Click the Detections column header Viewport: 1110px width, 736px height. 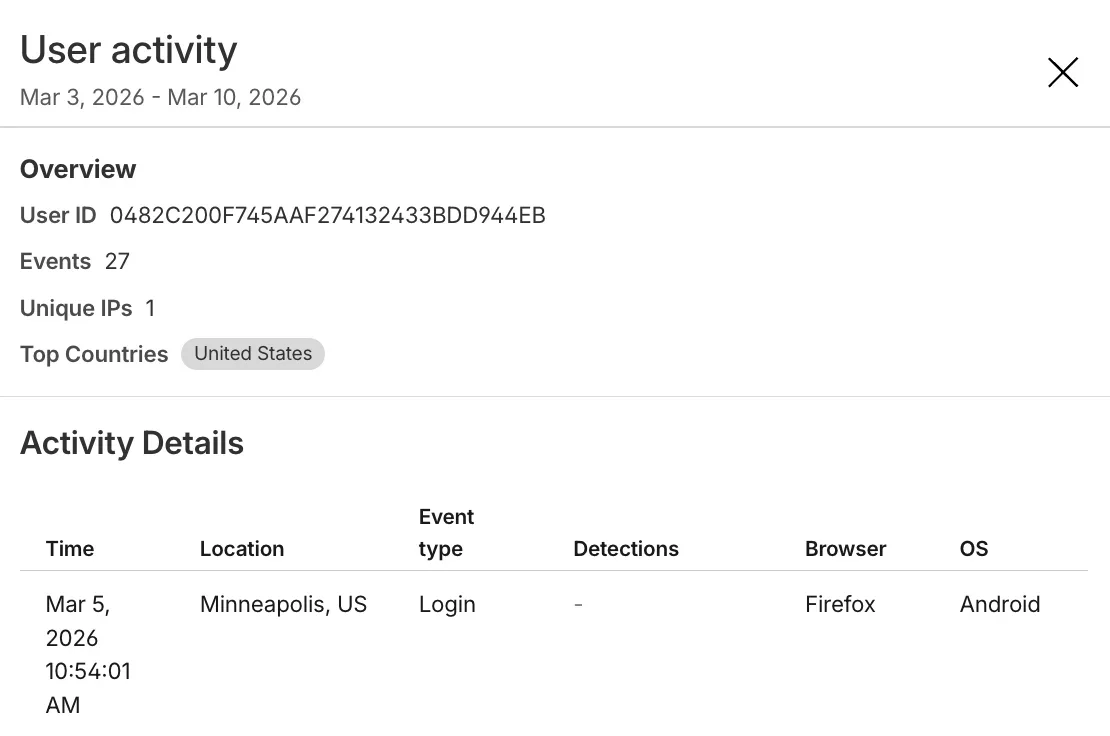(x=626, y=548)
